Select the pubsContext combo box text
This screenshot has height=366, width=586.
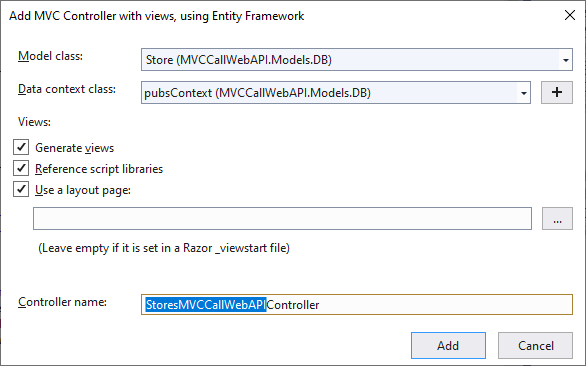pyautogui.click(x=257, y=93)
